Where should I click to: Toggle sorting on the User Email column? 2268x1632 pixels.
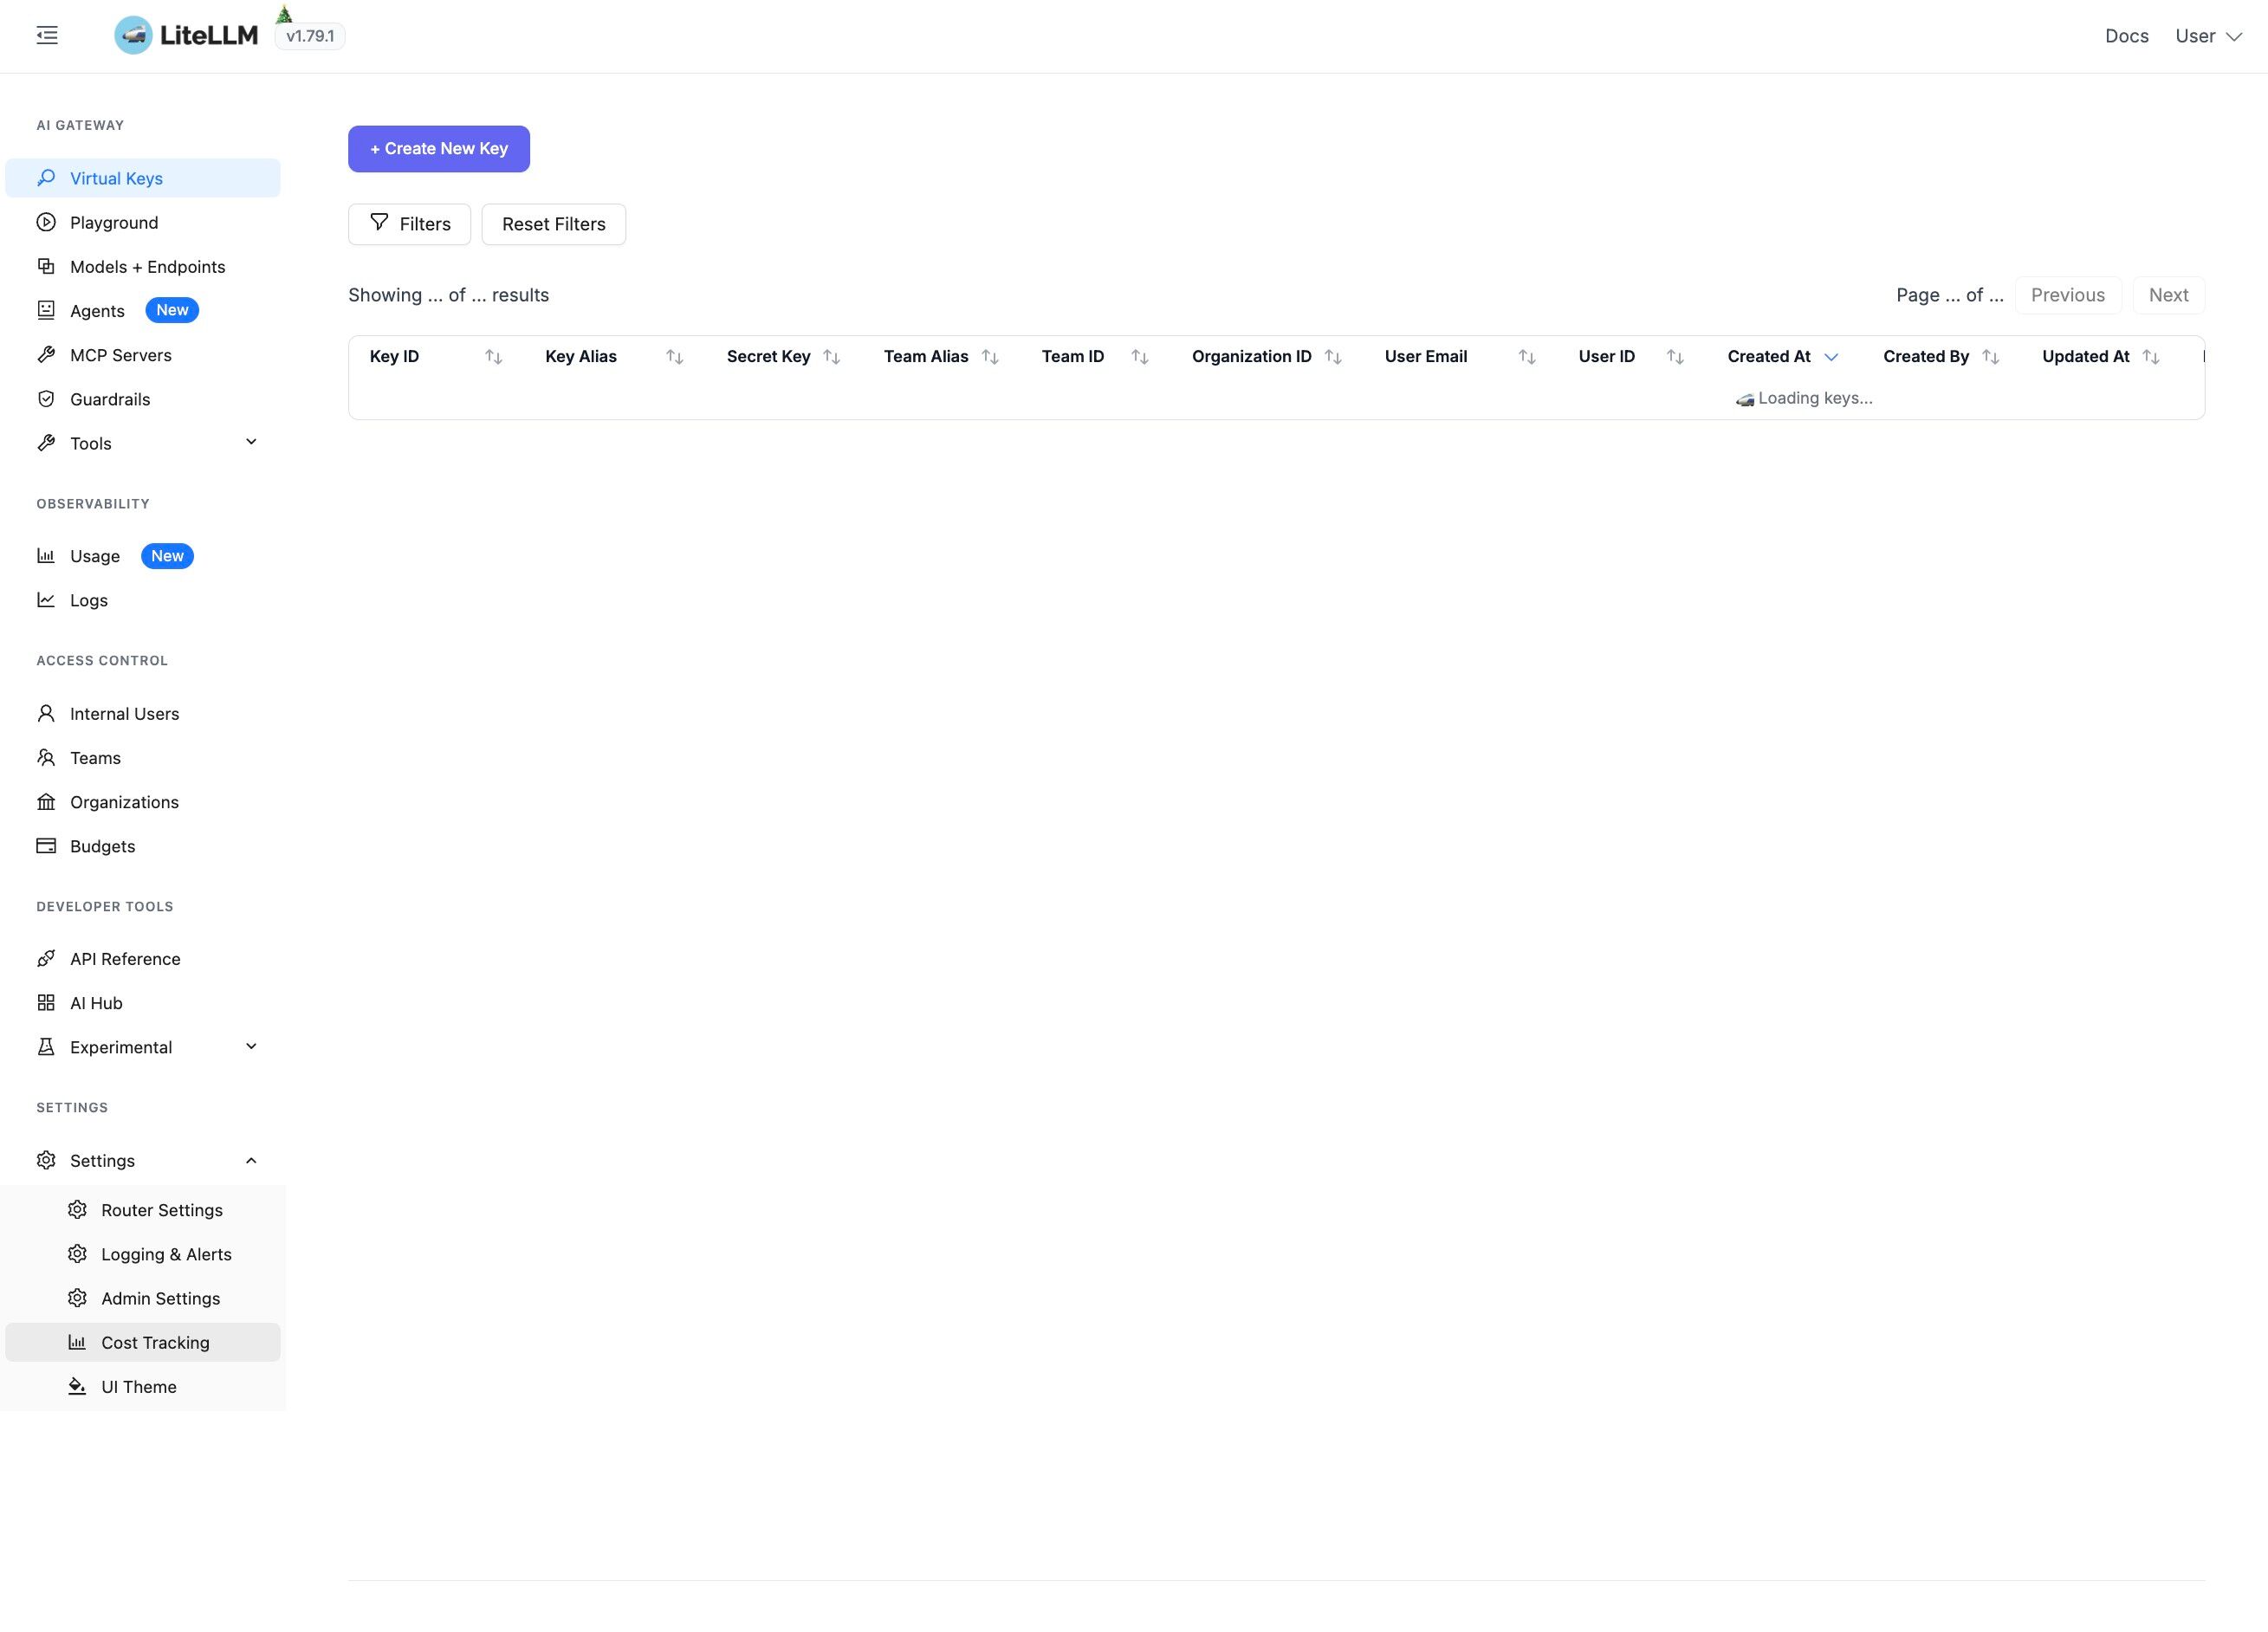click(1526, 356)
